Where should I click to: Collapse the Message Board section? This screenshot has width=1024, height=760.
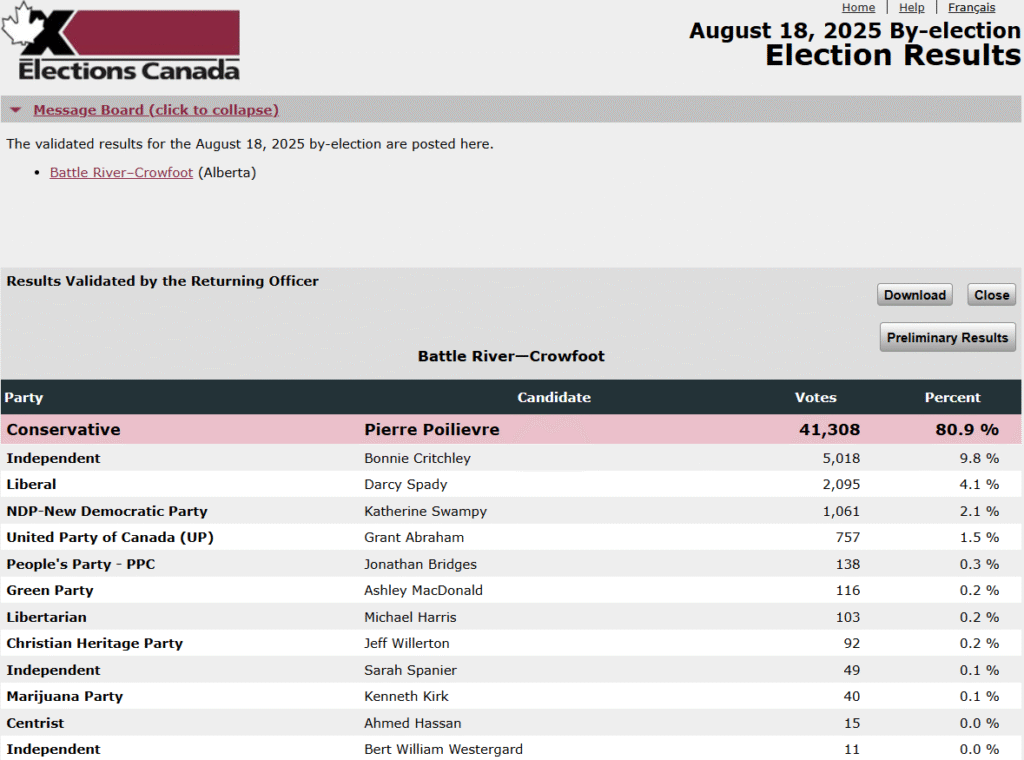point(154,109)
